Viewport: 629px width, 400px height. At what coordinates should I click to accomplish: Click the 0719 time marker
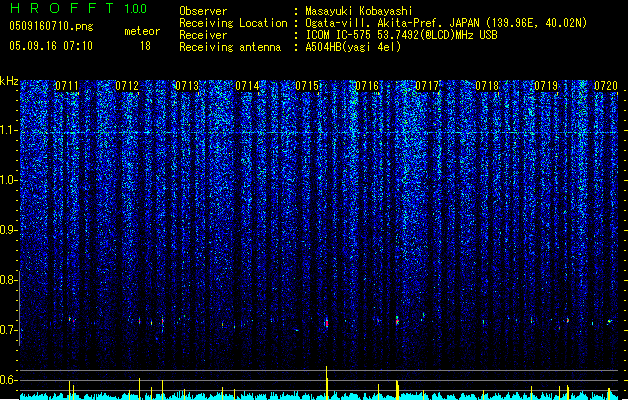click(x=546, y=86)
